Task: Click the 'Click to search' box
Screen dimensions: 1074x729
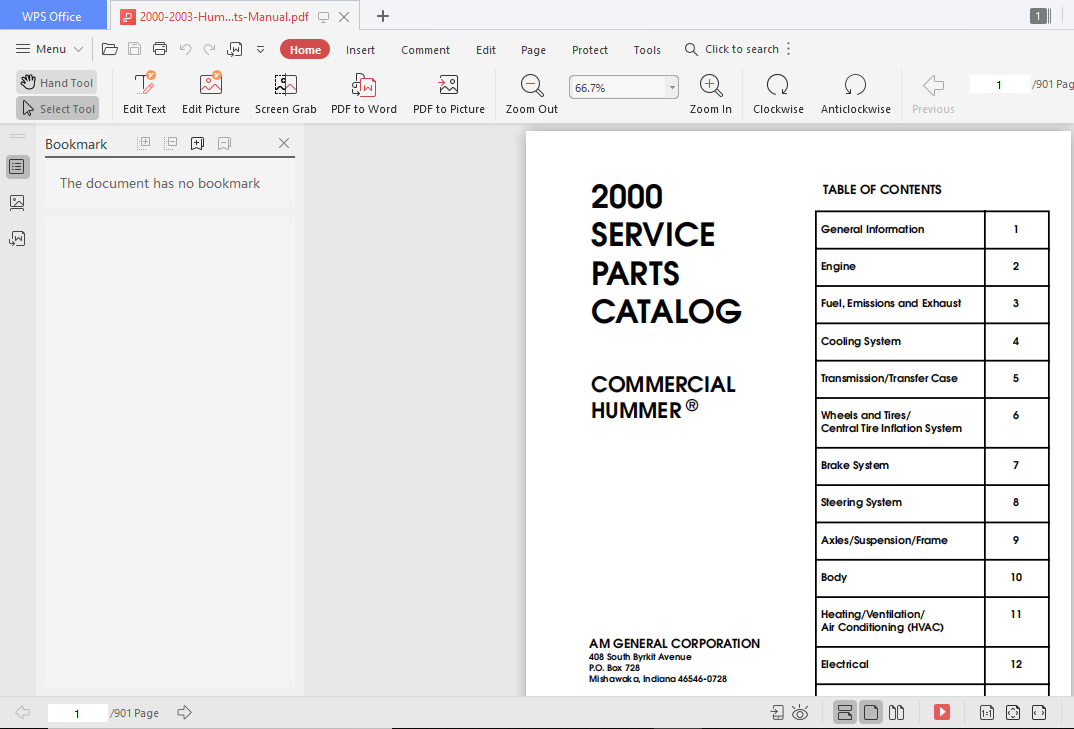Action: (732, 49)
